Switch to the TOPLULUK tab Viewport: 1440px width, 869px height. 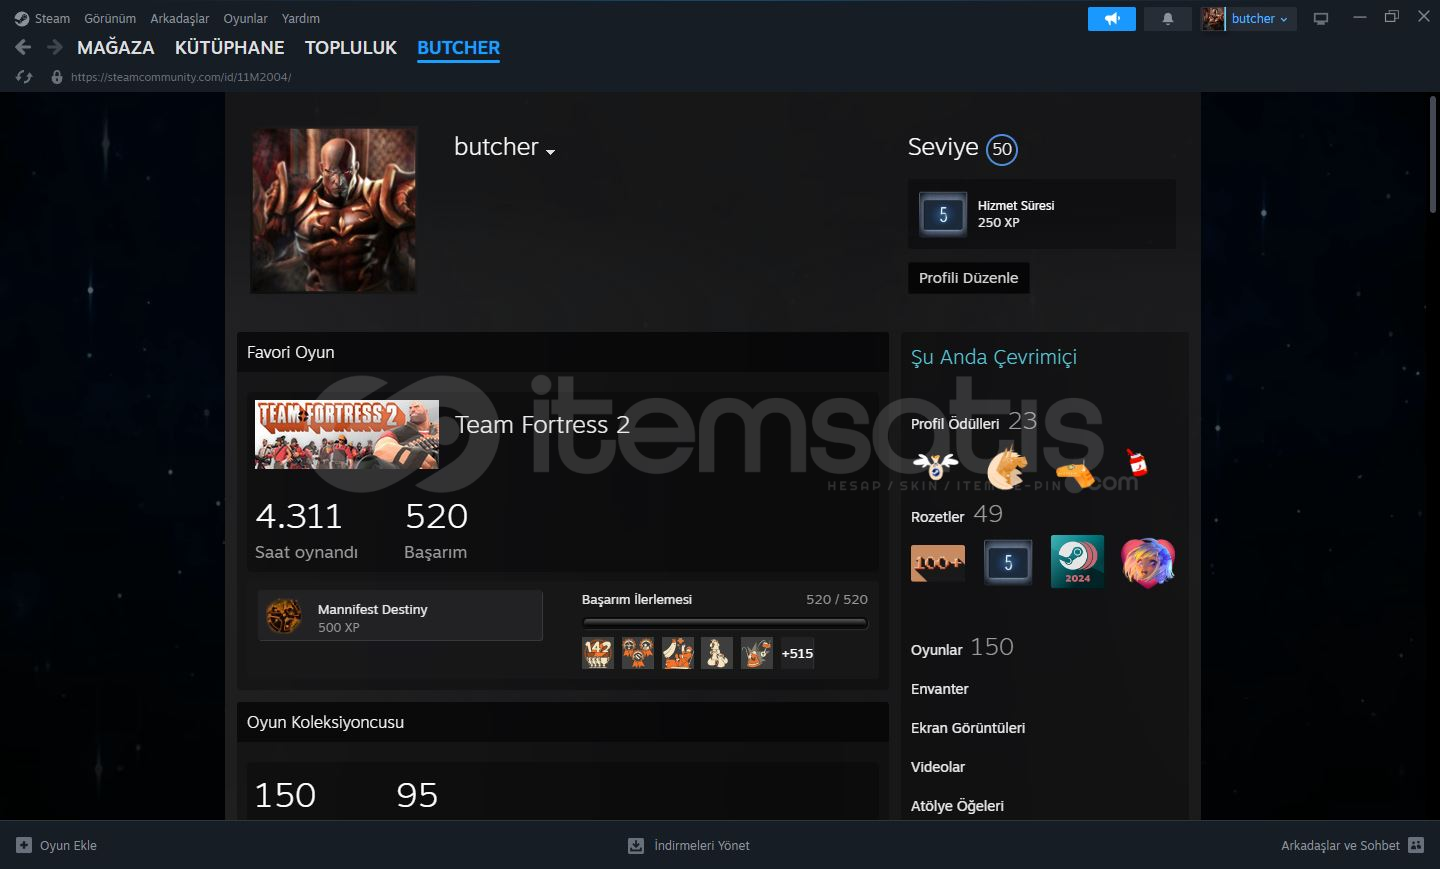tap(351, 48)
